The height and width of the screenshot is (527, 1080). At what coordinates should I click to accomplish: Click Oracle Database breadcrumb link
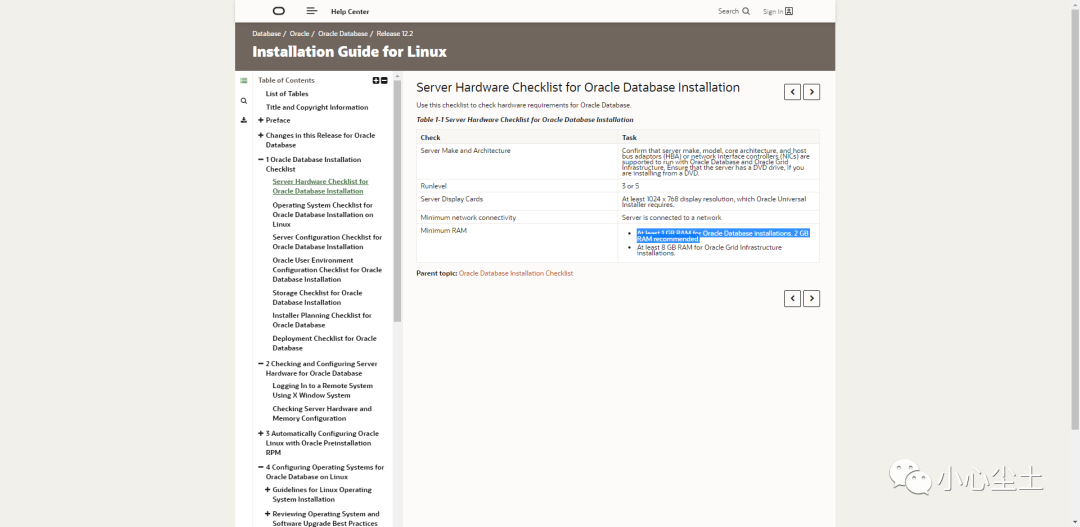click(x=343, y=33)
